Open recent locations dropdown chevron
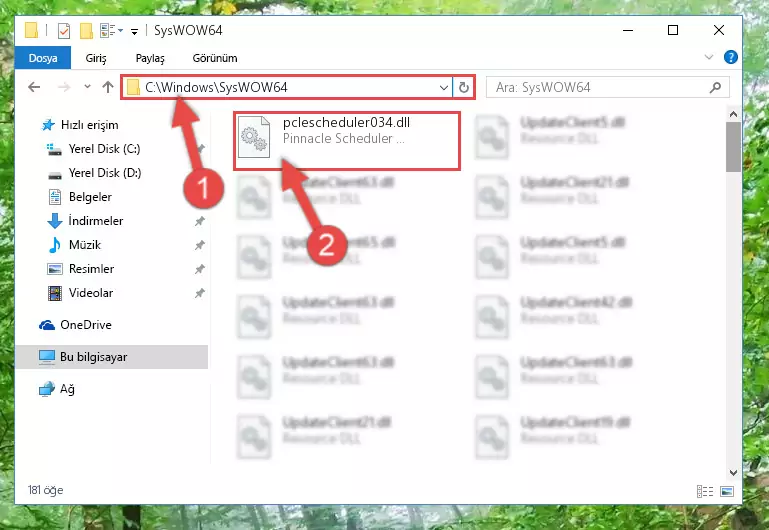 coord(87,87)
